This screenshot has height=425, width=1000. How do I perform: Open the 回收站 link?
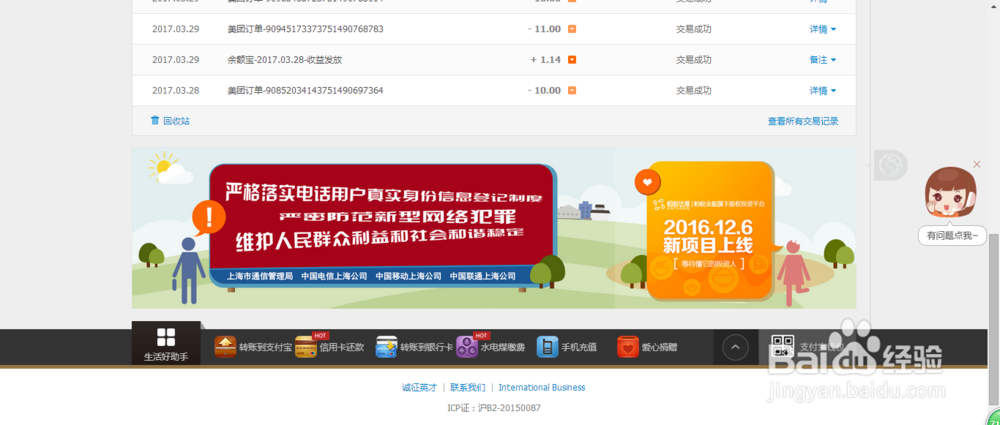177,121
